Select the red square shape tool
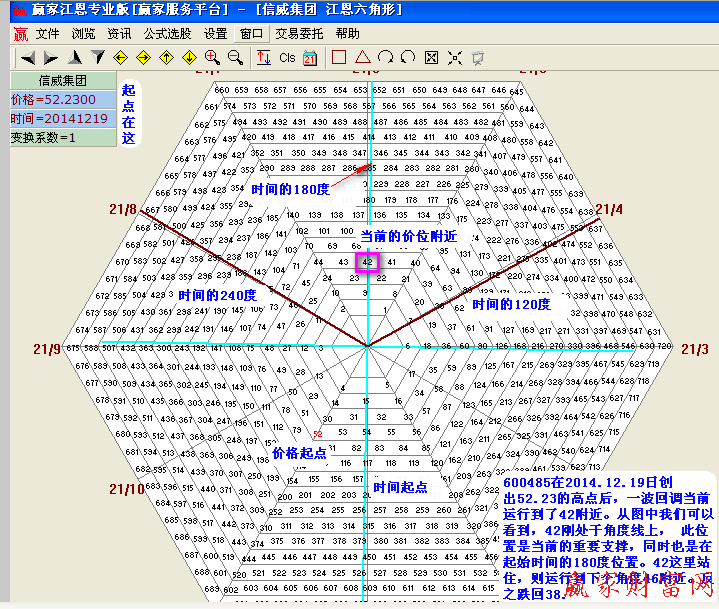This screenshot has width=719, height=609. click(339, 57)
